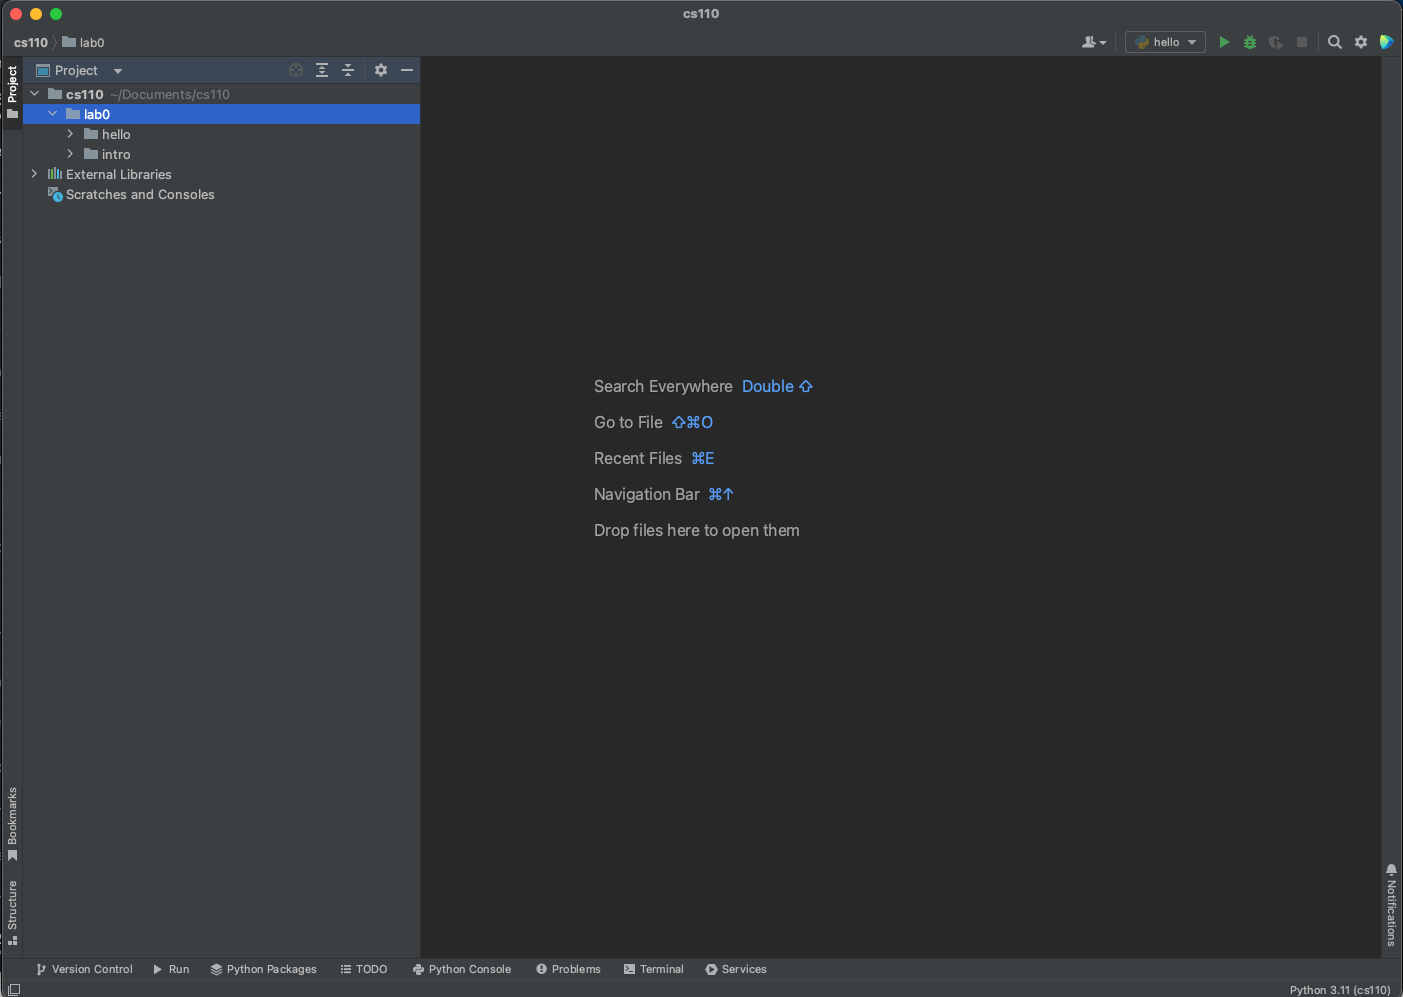Open the Python Packages panel
1403x997 pixels.
(264, 969)
